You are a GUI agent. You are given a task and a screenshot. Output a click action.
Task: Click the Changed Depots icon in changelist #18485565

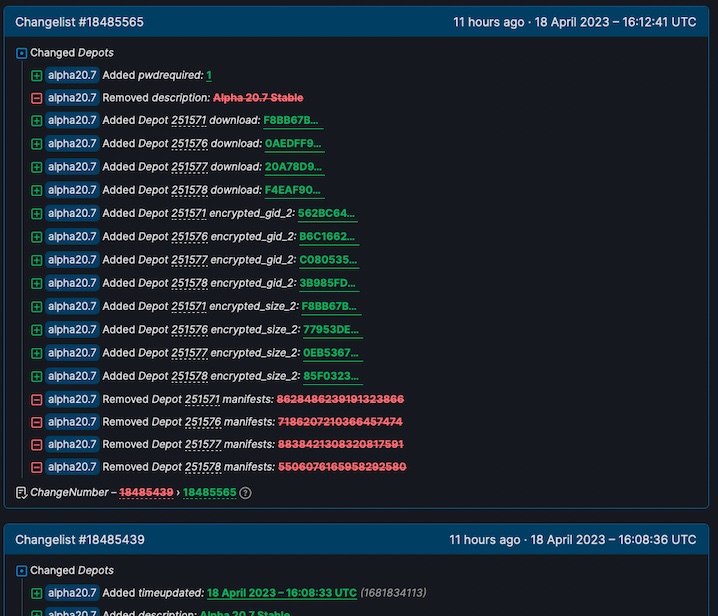[22, 53]
